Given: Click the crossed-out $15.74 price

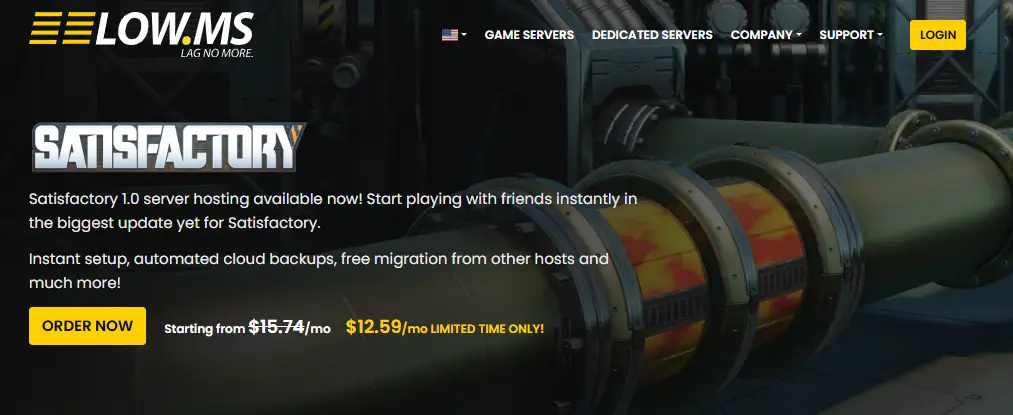Looking at the screenshot, I should tap(276, 327).
